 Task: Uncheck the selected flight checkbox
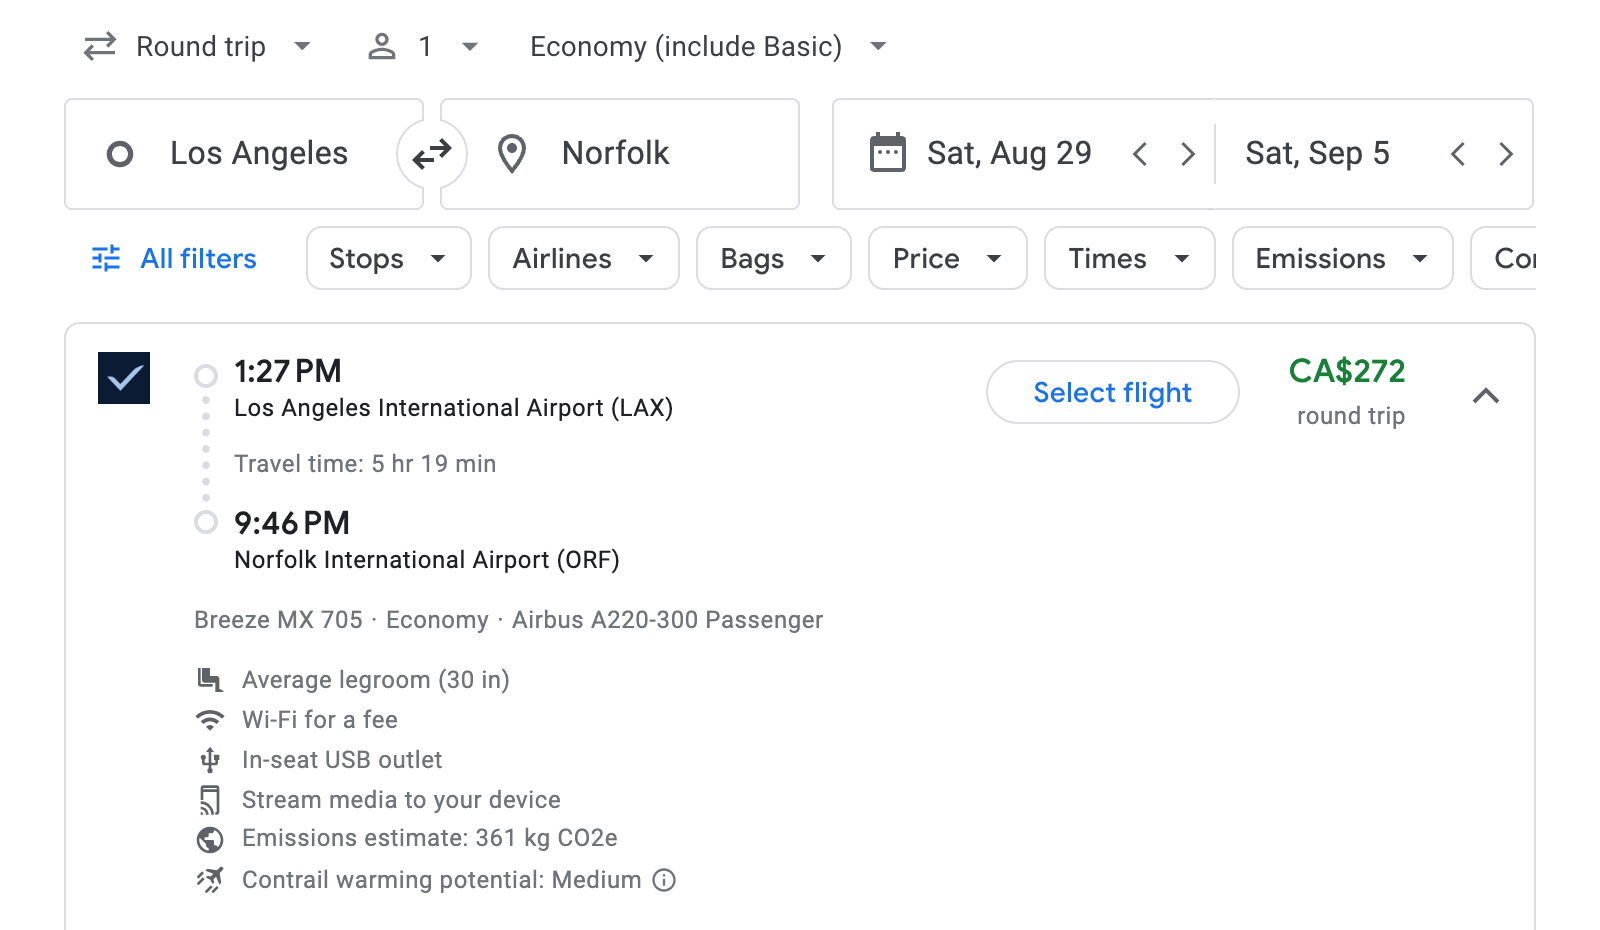[x=124, y=377]
